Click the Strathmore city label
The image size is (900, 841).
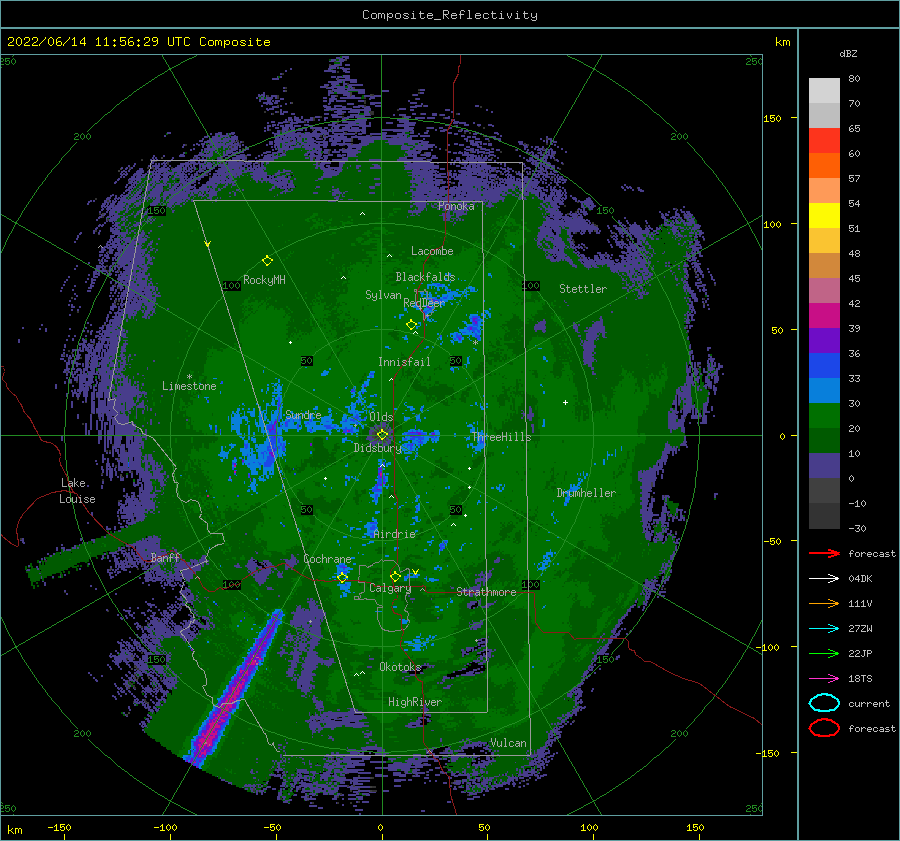[x=486, y=592]
